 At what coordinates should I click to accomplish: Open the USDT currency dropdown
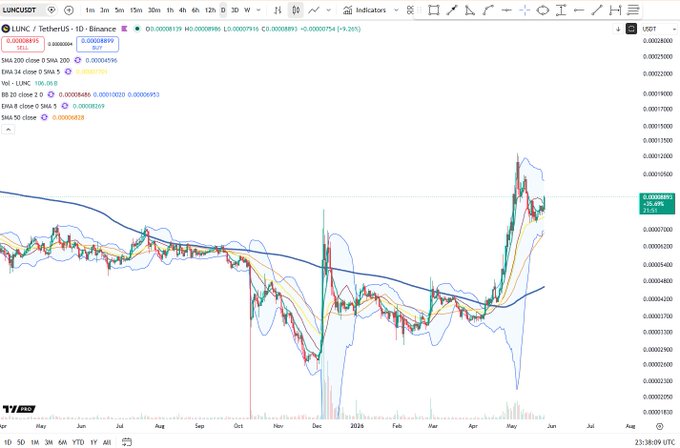[x=659, y=29]
